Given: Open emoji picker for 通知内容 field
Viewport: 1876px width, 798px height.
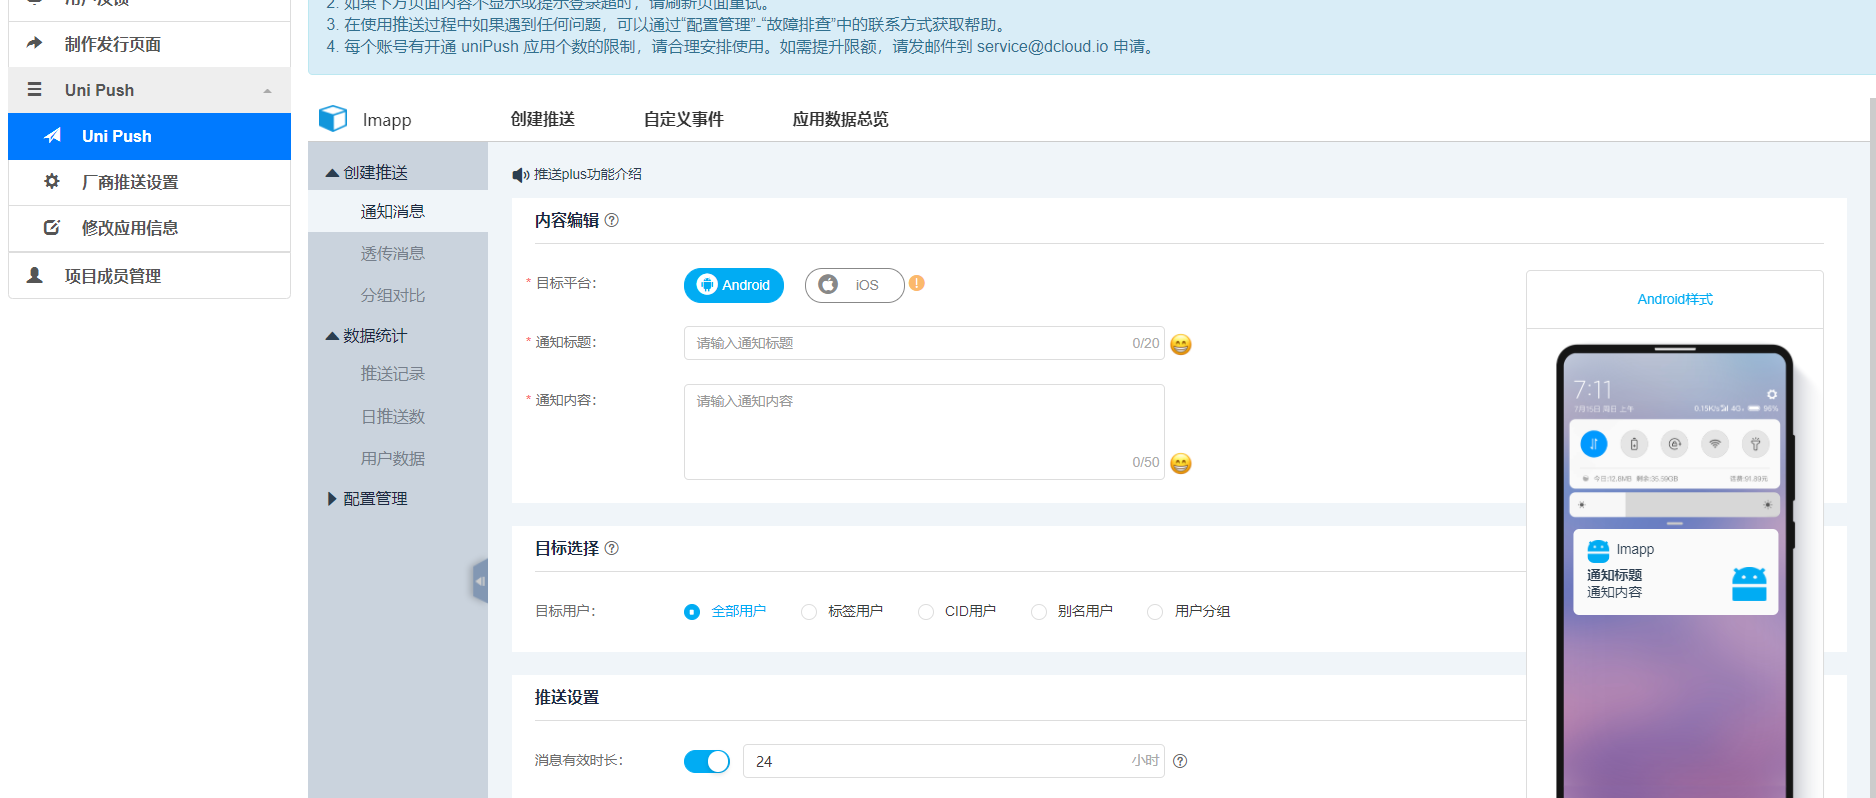Looking at the screenshot, I should click(1181, 463).
